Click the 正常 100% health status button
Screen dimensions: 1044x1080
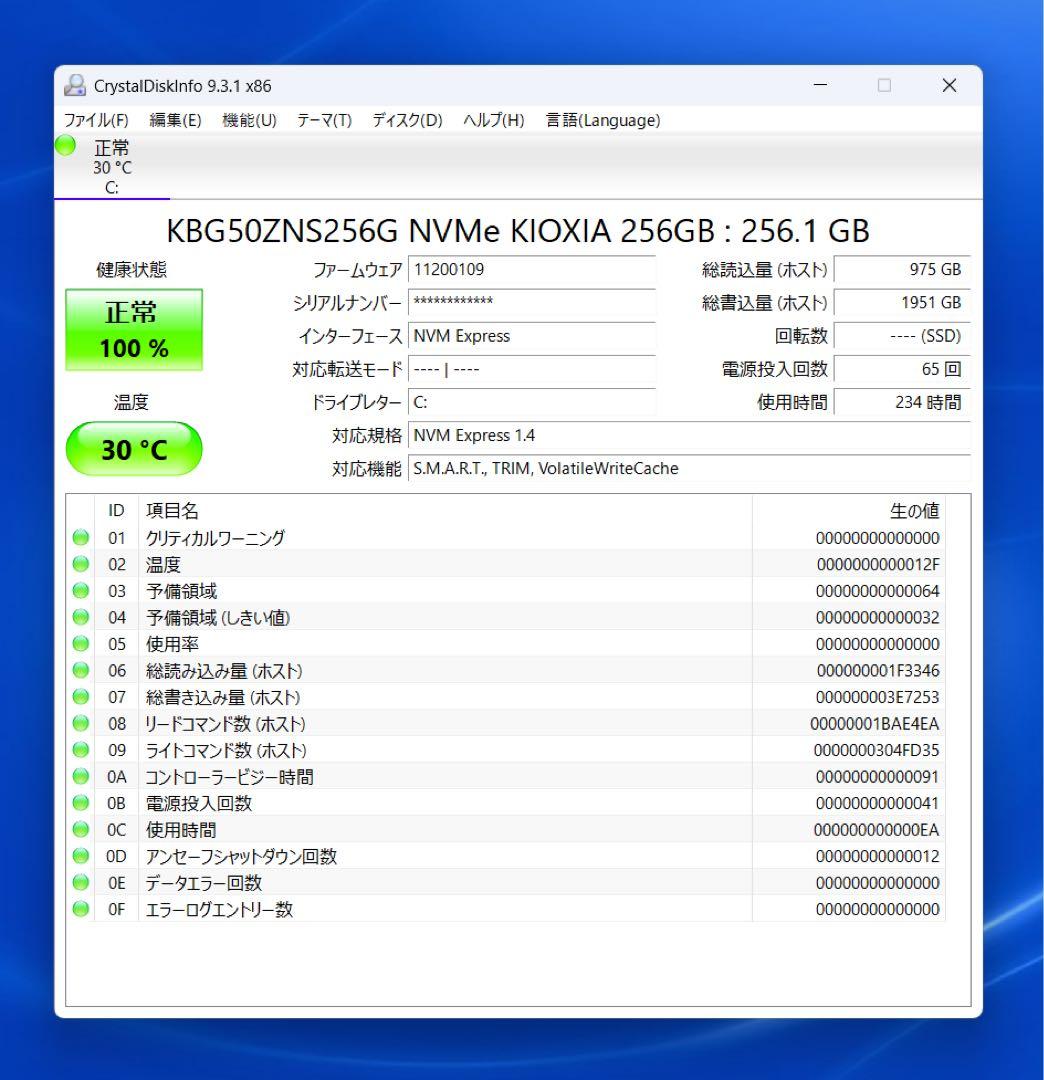[134, 330]
